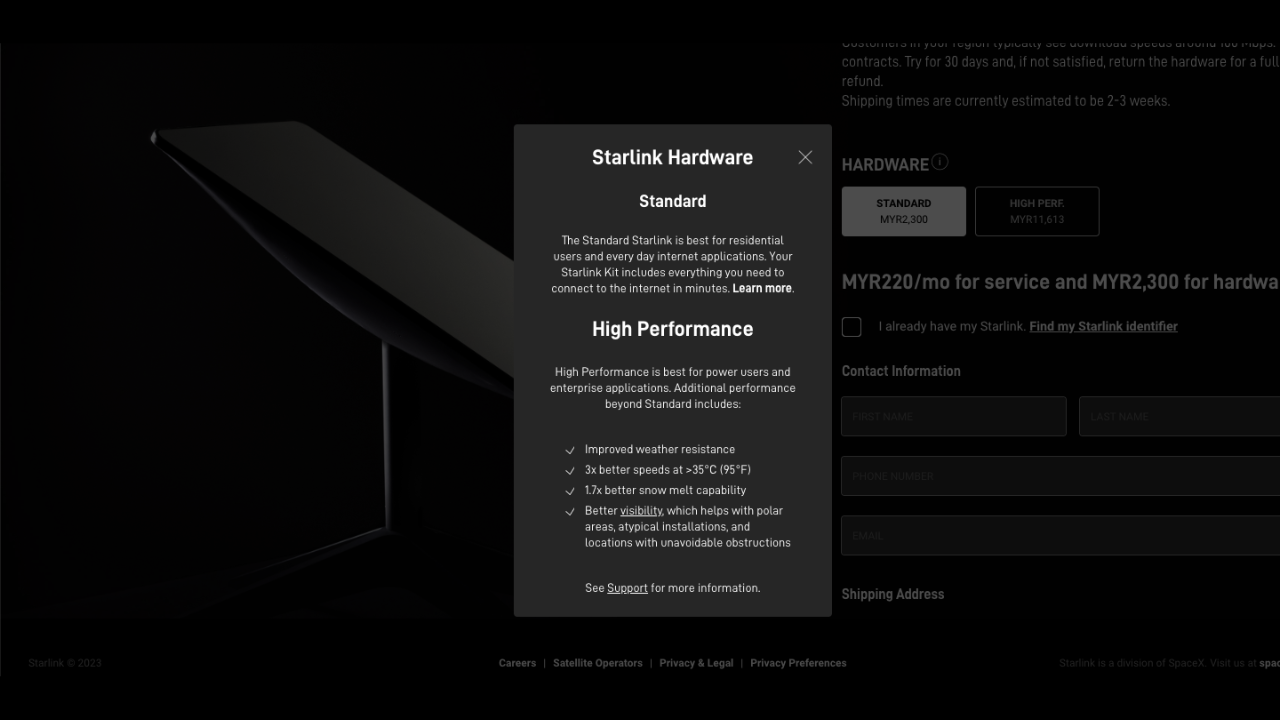Open the Satellite Operators footer link

coord(598,663)
